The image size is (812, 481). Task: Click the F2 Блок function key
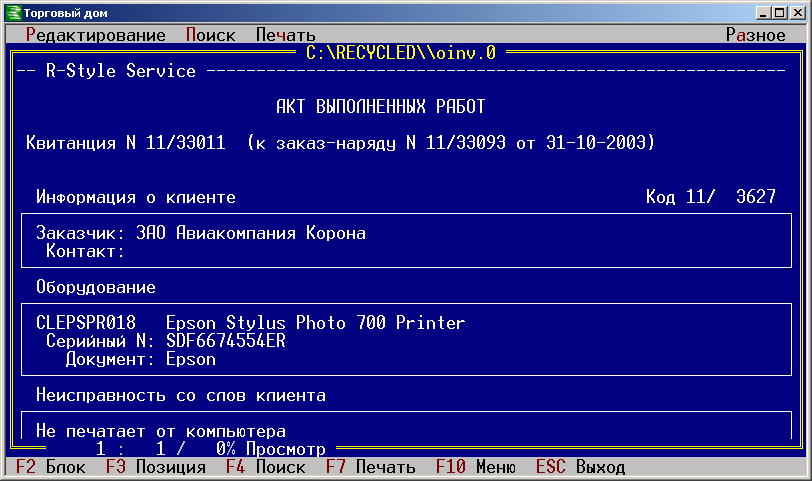tap(50, 467)
